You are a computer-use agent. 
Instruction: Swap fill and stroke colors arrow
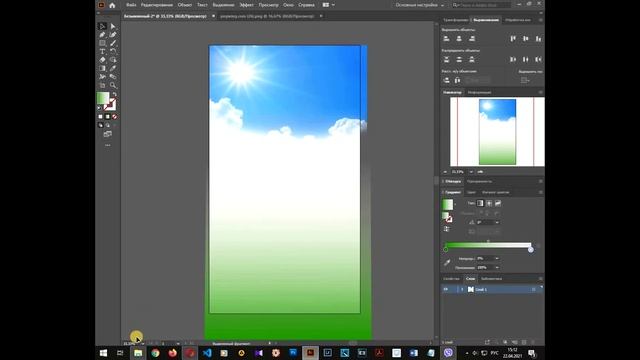115,94
